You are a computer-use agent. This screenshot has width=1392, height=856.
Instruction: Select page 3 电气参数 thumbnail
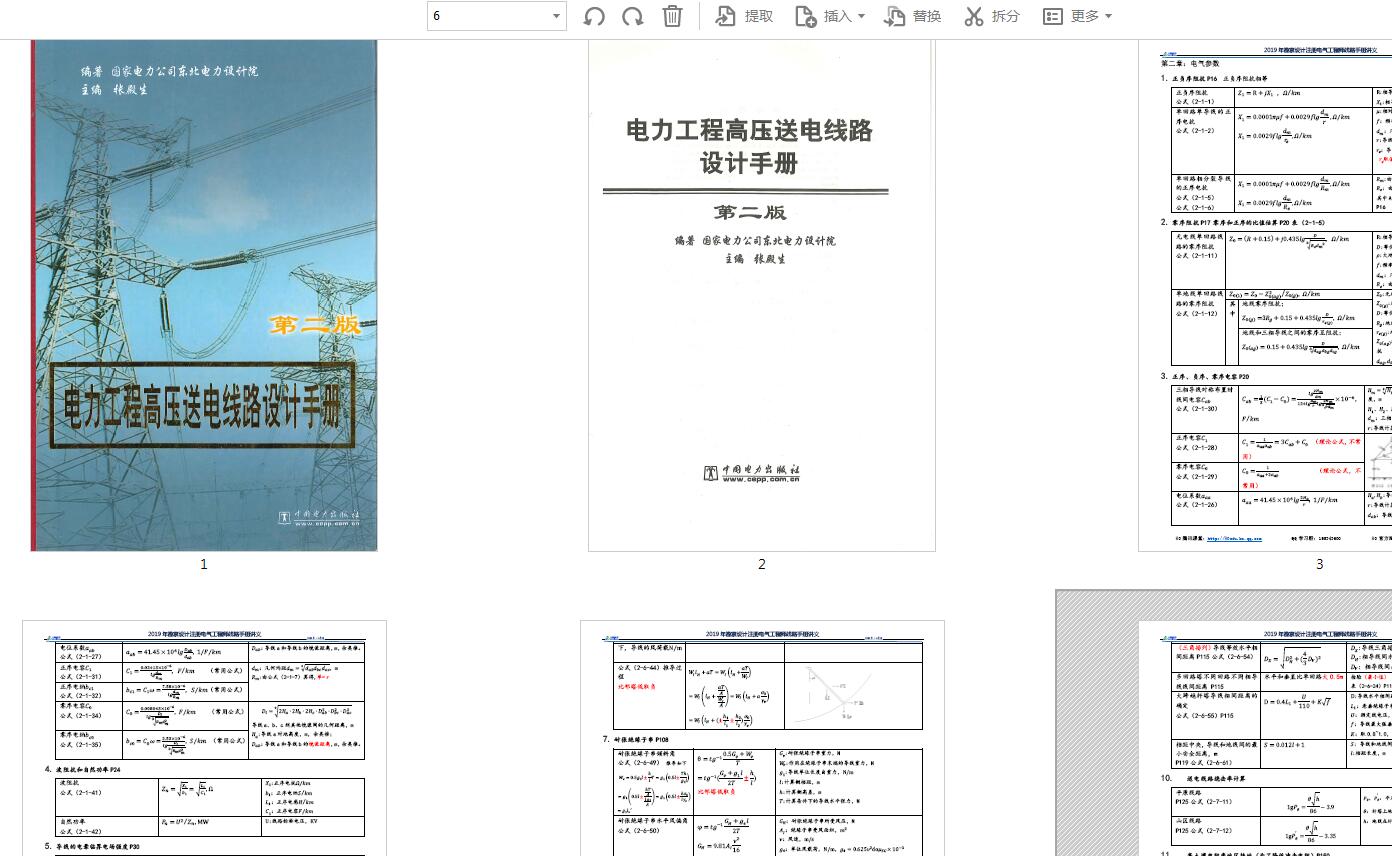tap(1265, 295)
